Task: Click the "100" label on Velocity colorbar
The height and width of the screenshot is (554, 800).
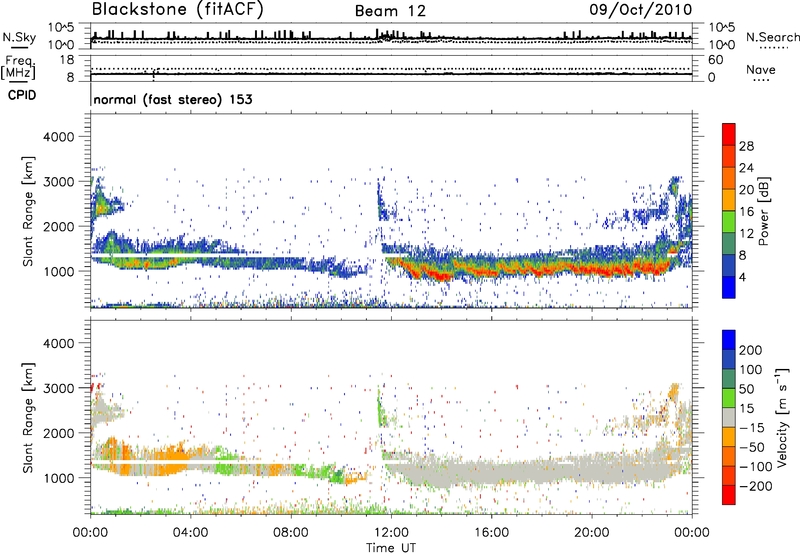Action: (x=751, y=369)
